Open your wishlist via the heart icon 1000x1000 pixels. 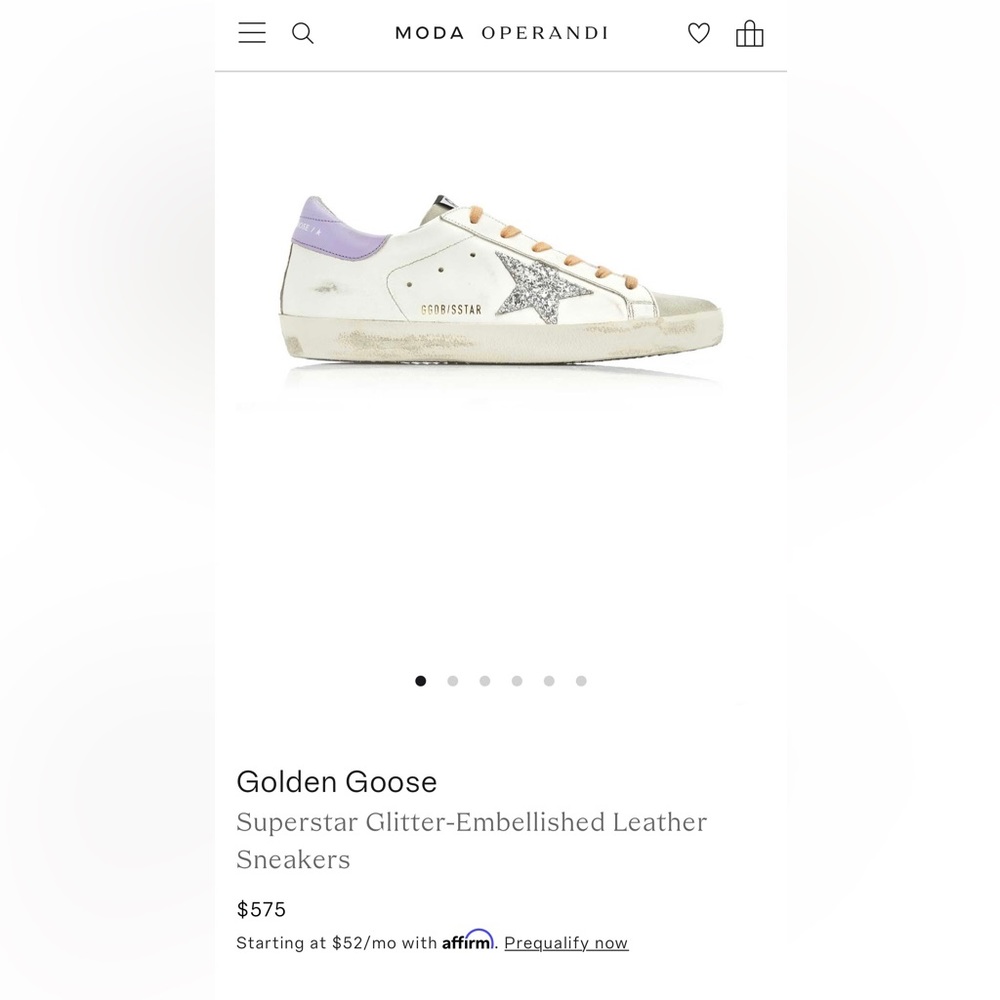(x=698, y=33)
